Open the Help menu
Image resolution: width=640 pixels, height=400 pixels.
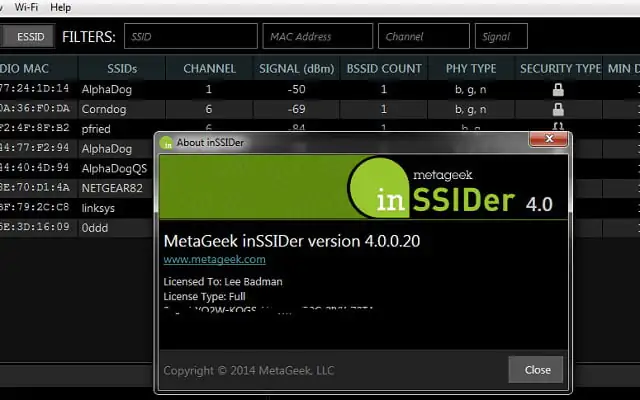tap(60, 7)
